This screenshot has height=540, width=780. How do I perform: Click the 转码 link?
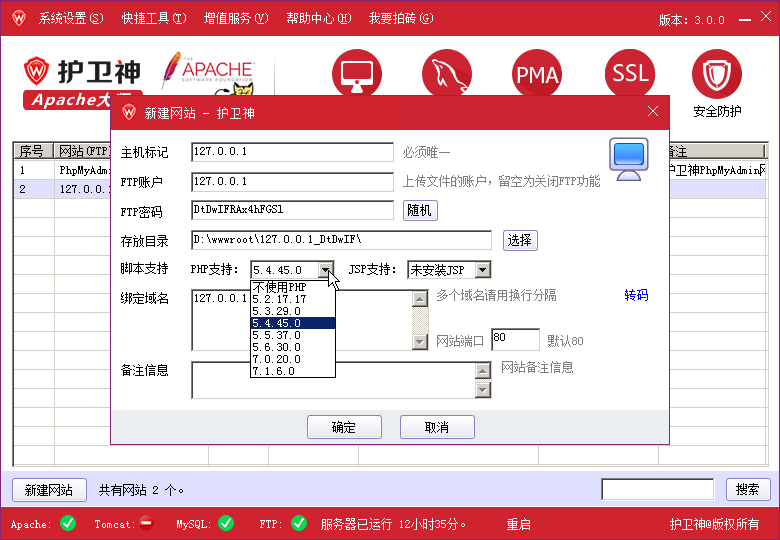(636, 295)
